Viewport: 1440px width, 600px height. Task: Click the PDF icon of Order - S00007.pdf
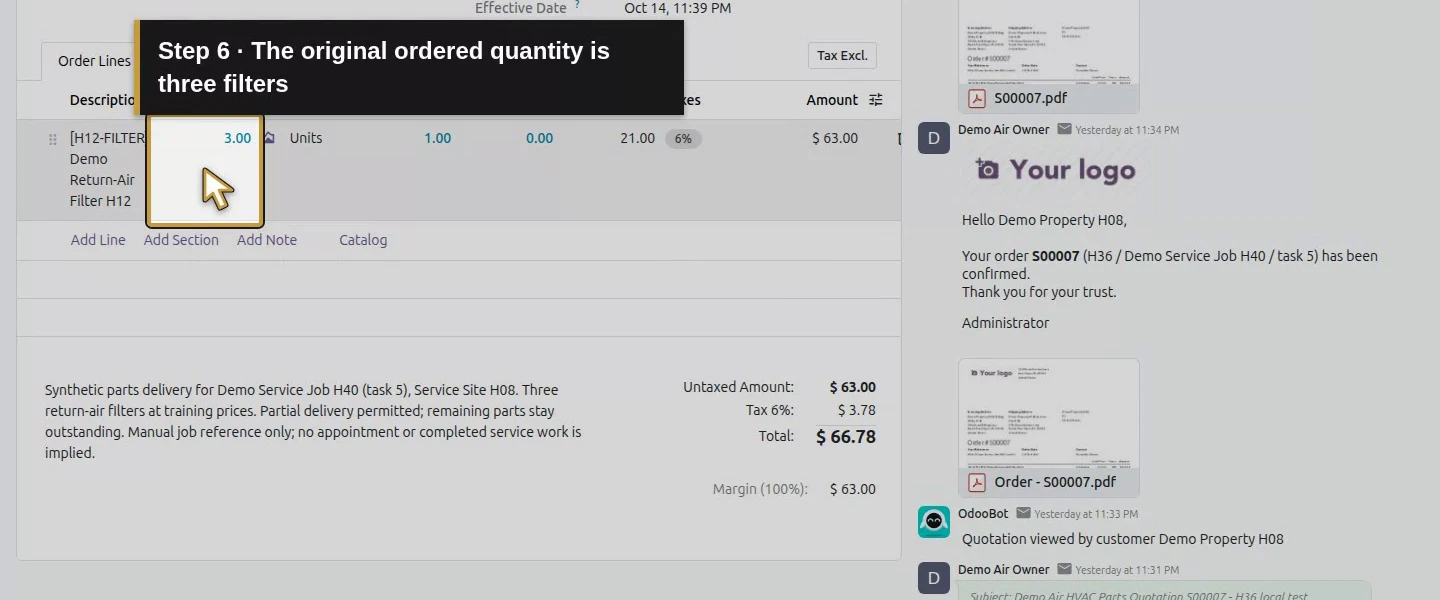coord(977,482)
